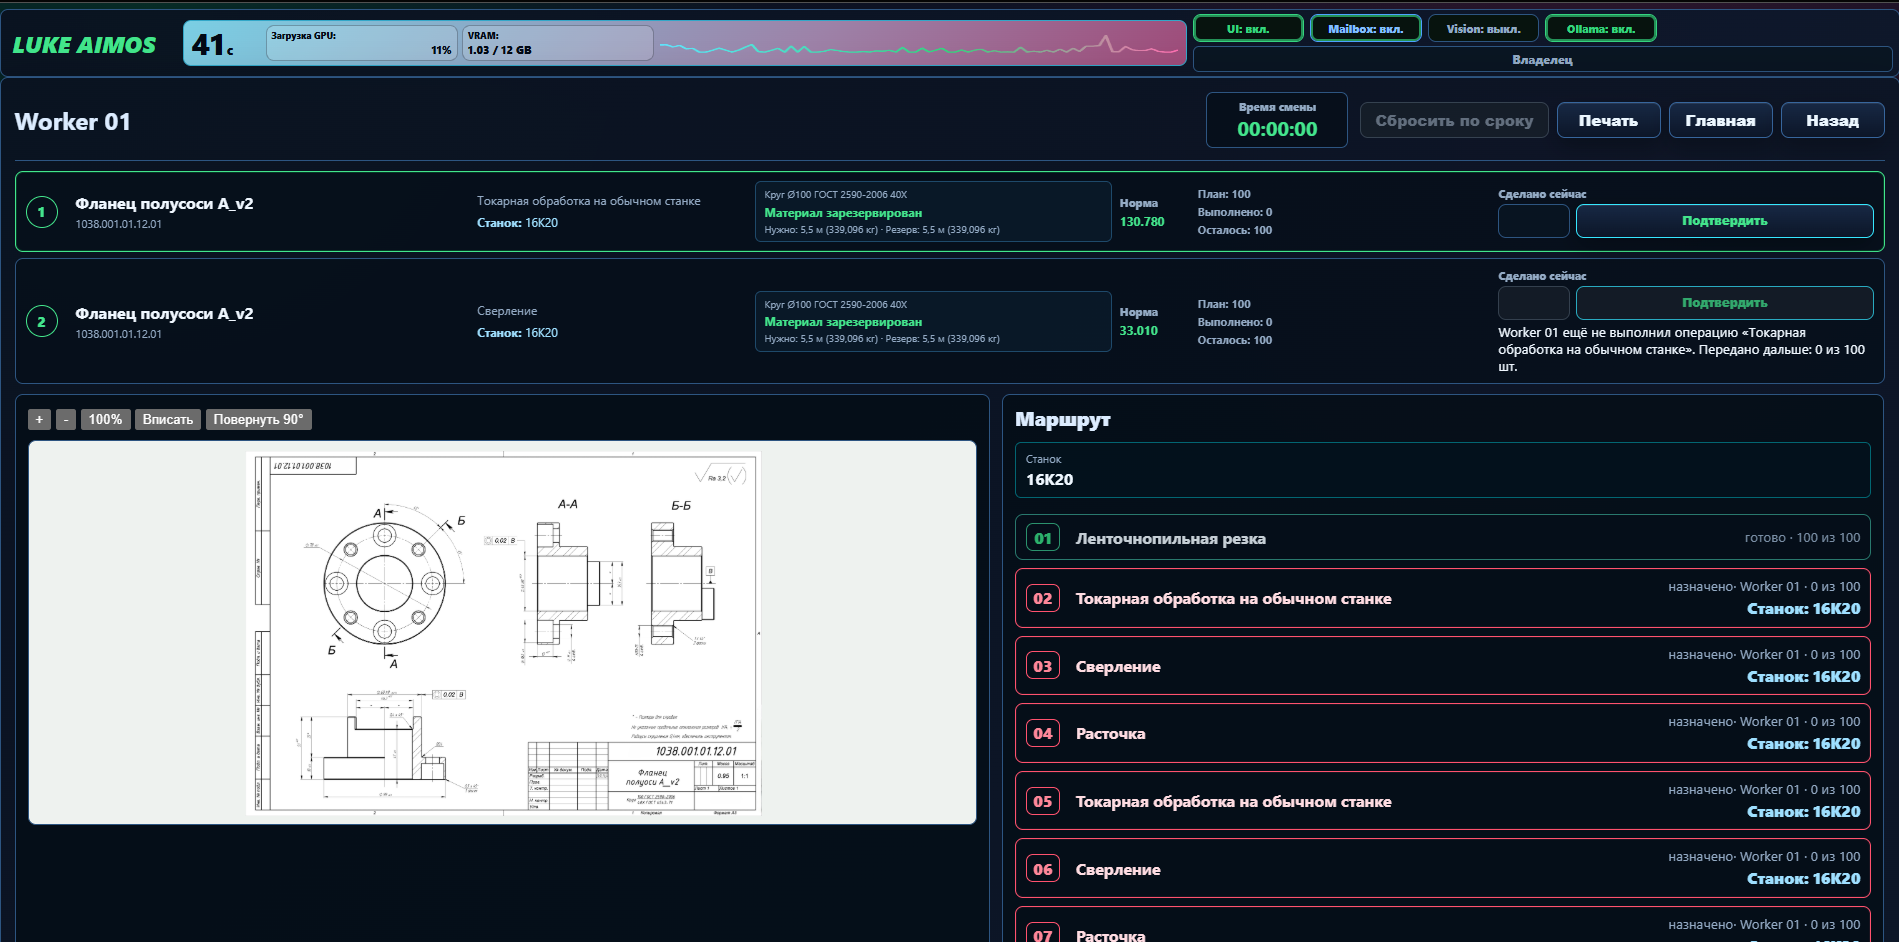Select route step 04 Расточка
1899x942 pixels.
tap(1442, 733)
